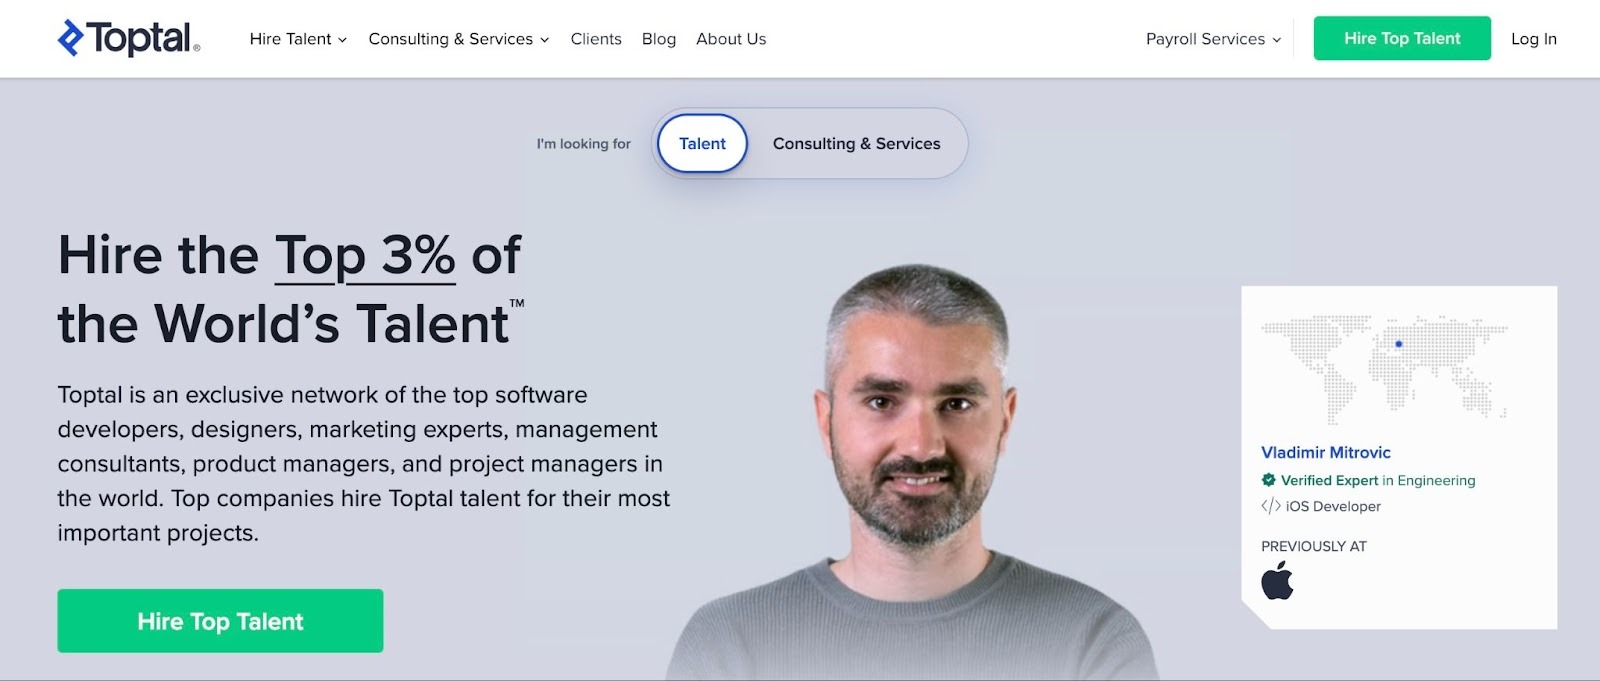This screenshot has width=1600, height=681.
Task: Expand the Hire Talent menu chevron
Action: 342,40
